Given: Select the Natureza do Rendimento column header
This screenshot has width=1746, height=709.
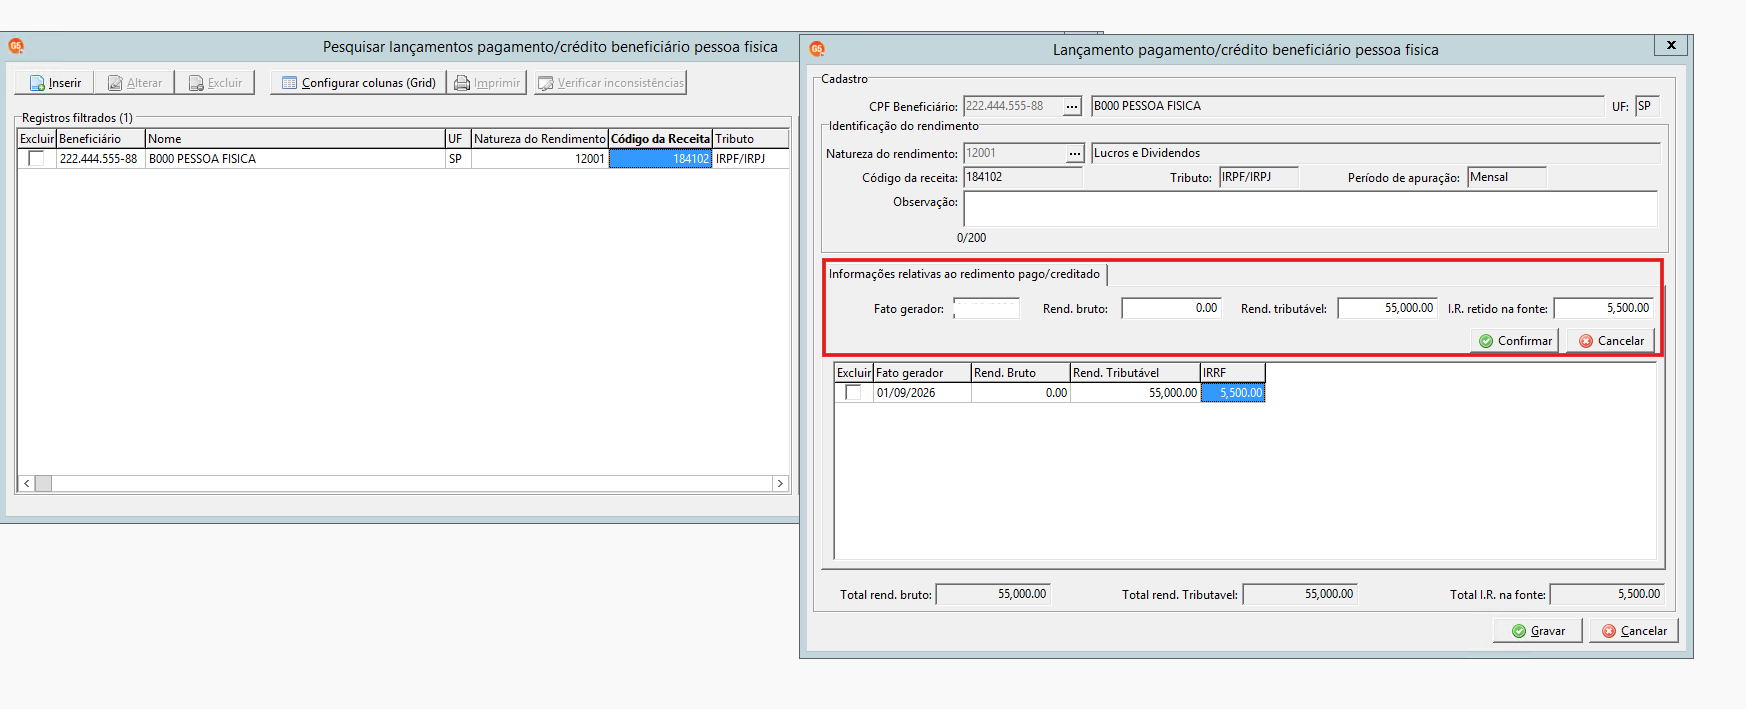Looking at the screenshot, I should (x=540, y=139).
